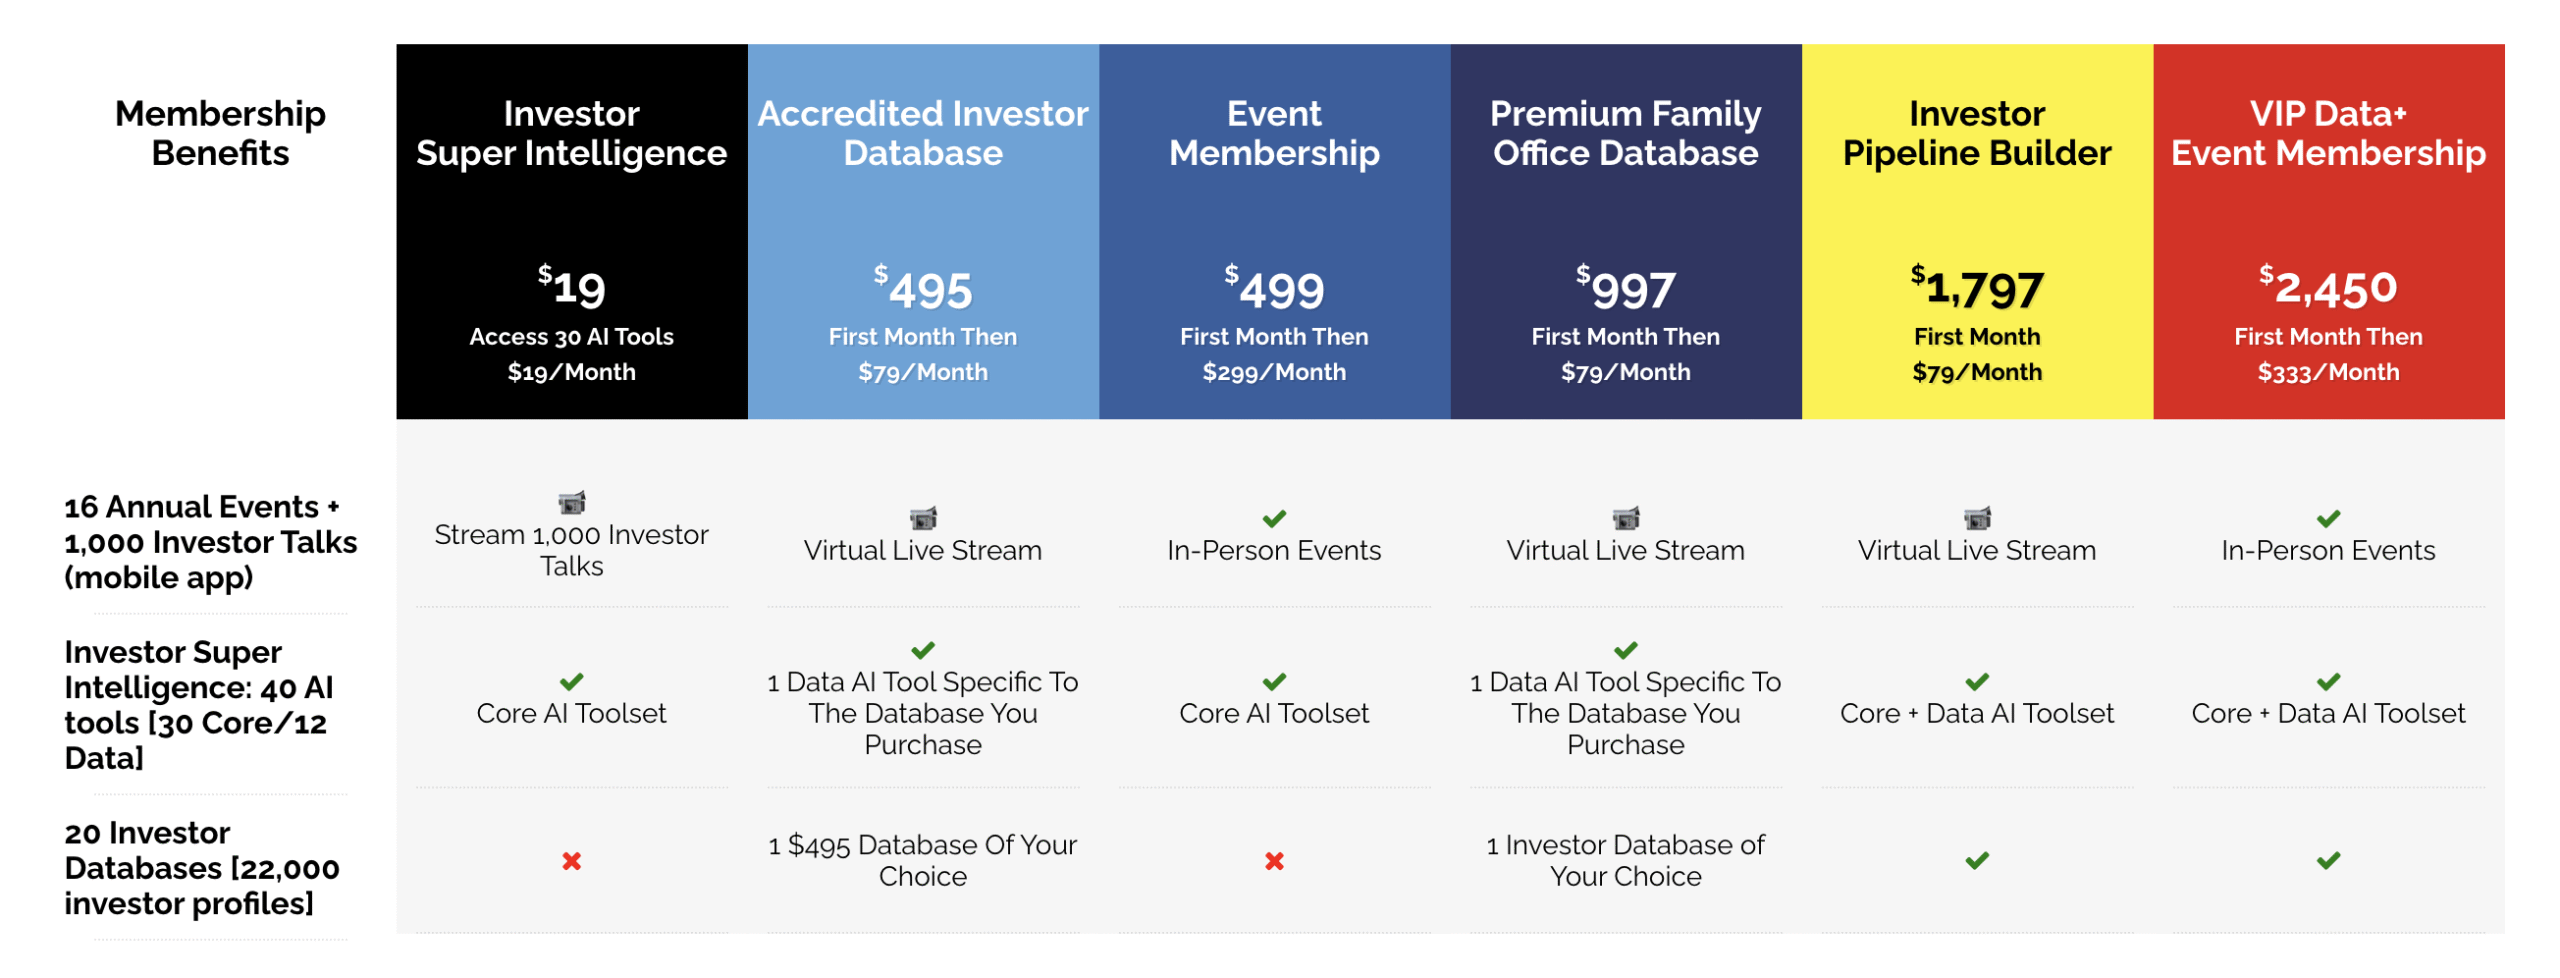Click camera icon in Accredited Investor Database column
The image size is (2560, 978).
point(923,518)
